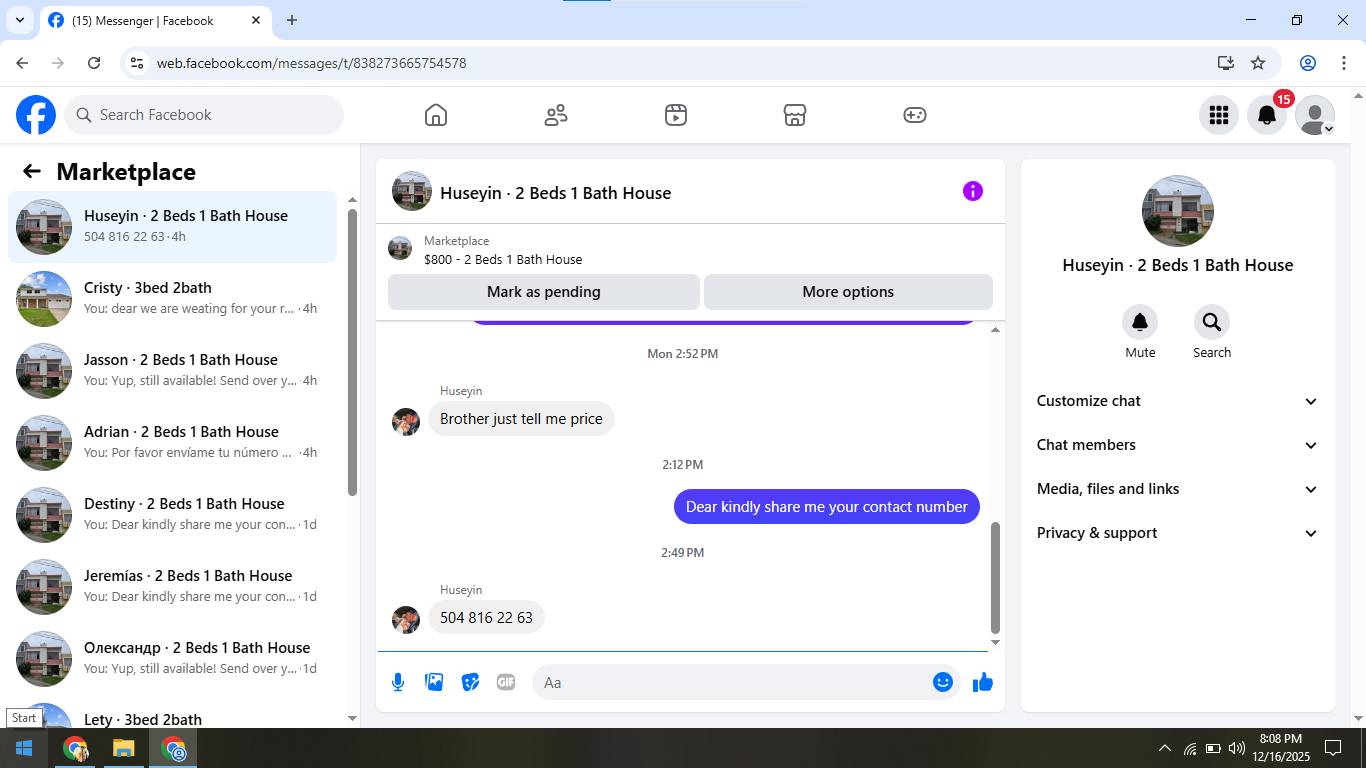Expand Media, files and links section
Screen dimensions: 1366x768
coord(1178,489)
